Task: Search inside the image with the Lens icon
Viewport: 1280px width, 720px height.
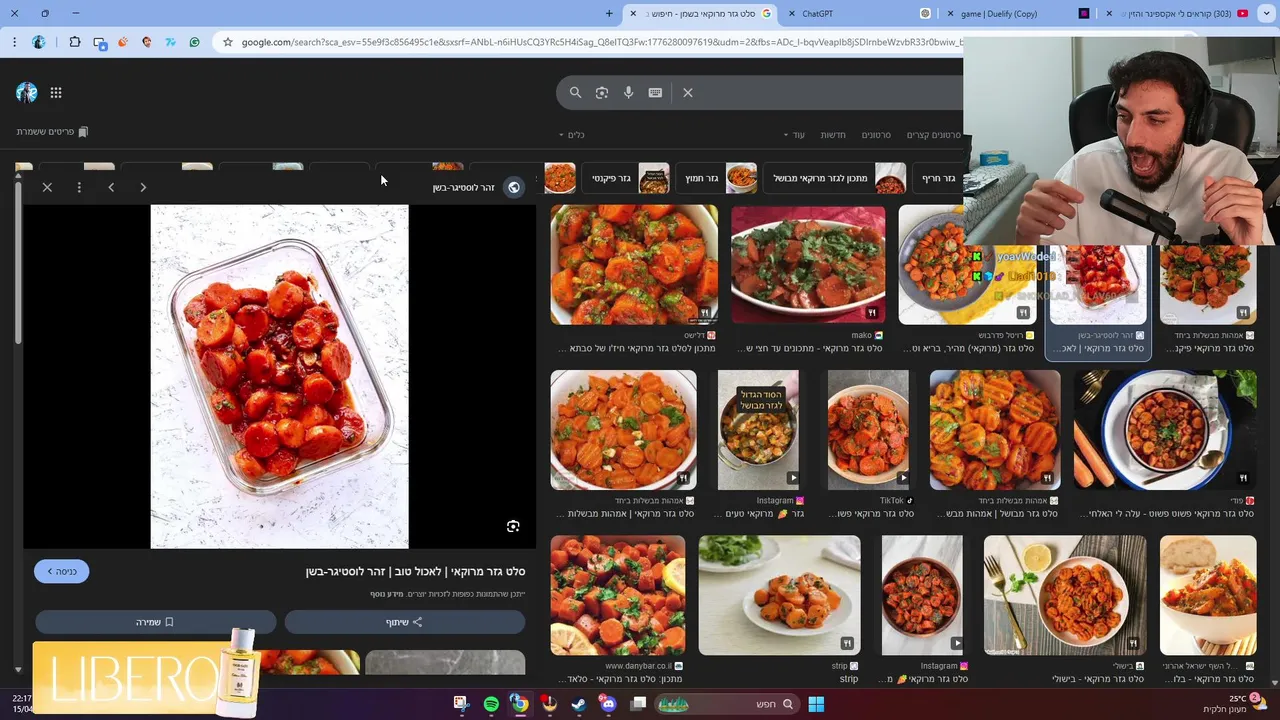Action: (x=513, y=527)
